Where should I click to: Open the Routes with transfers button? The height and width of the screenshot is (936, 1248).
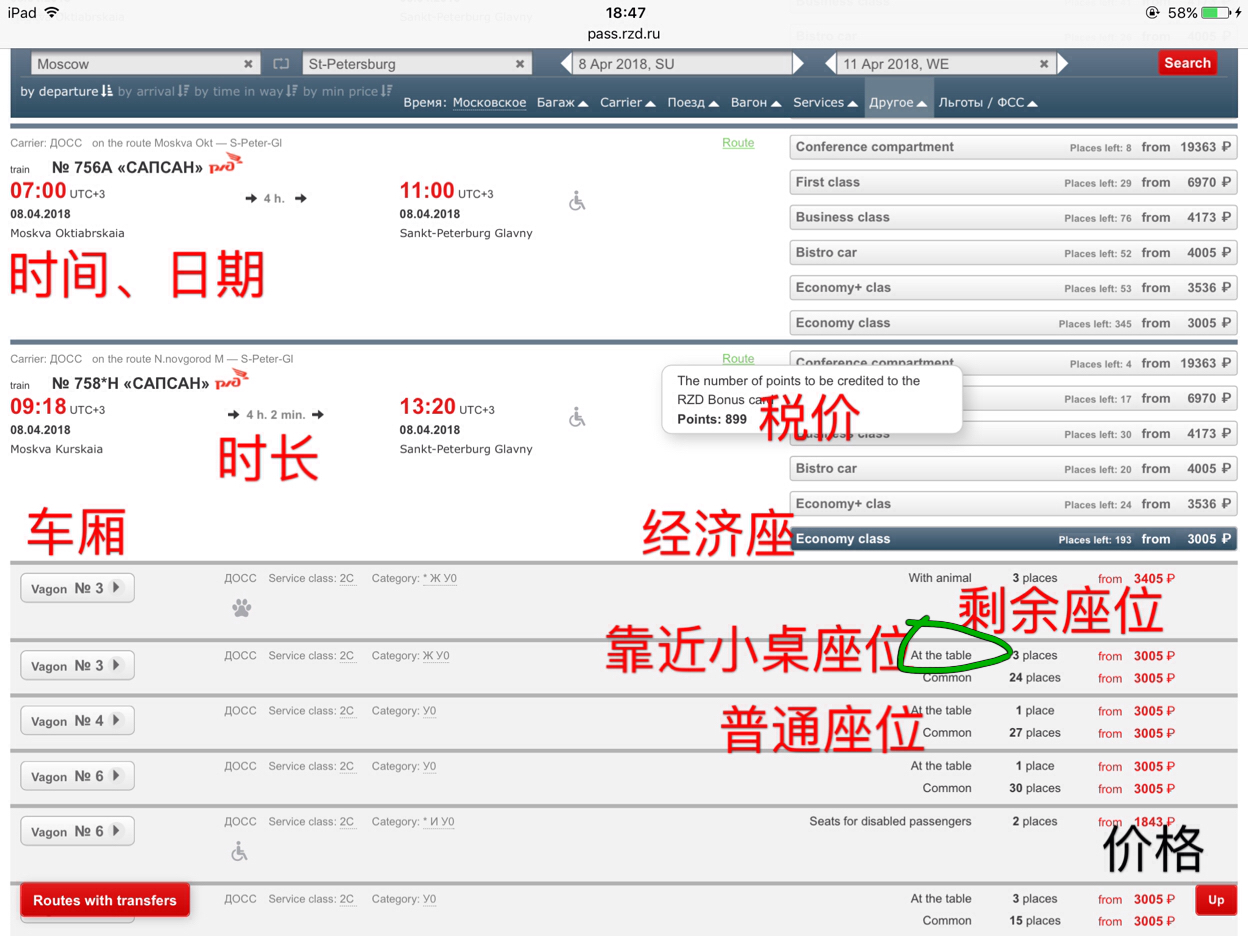[x=105, y=900]
